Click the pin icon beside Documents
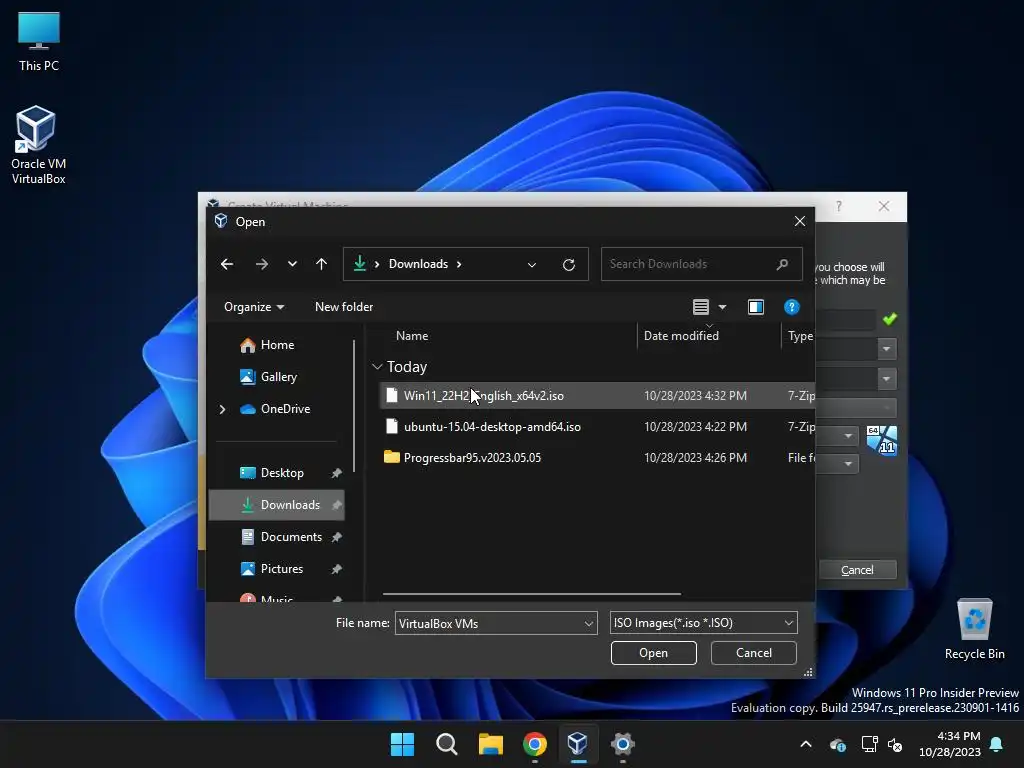Image resolution: width=1024 pixels, height=768 pixels. (x=336, y=537)
